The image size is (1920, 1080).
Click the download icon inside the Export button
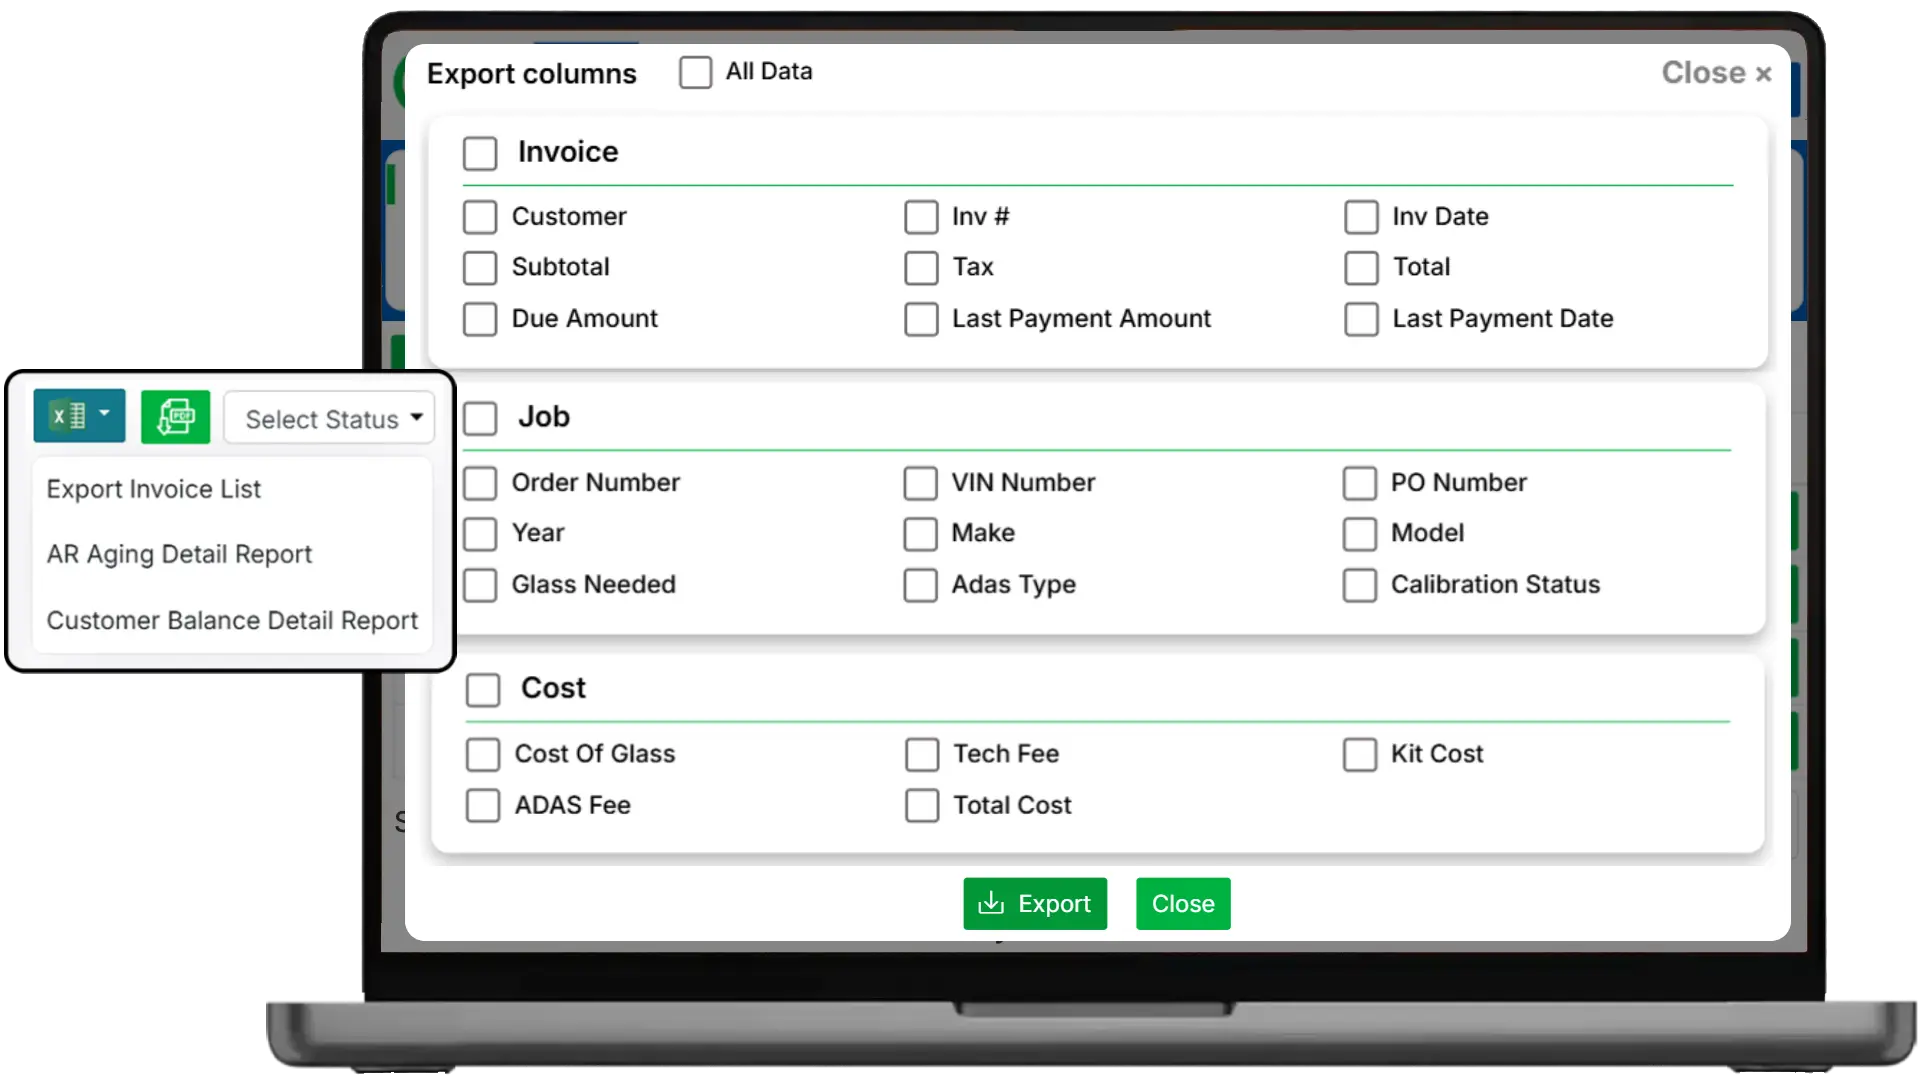point(992,903)
